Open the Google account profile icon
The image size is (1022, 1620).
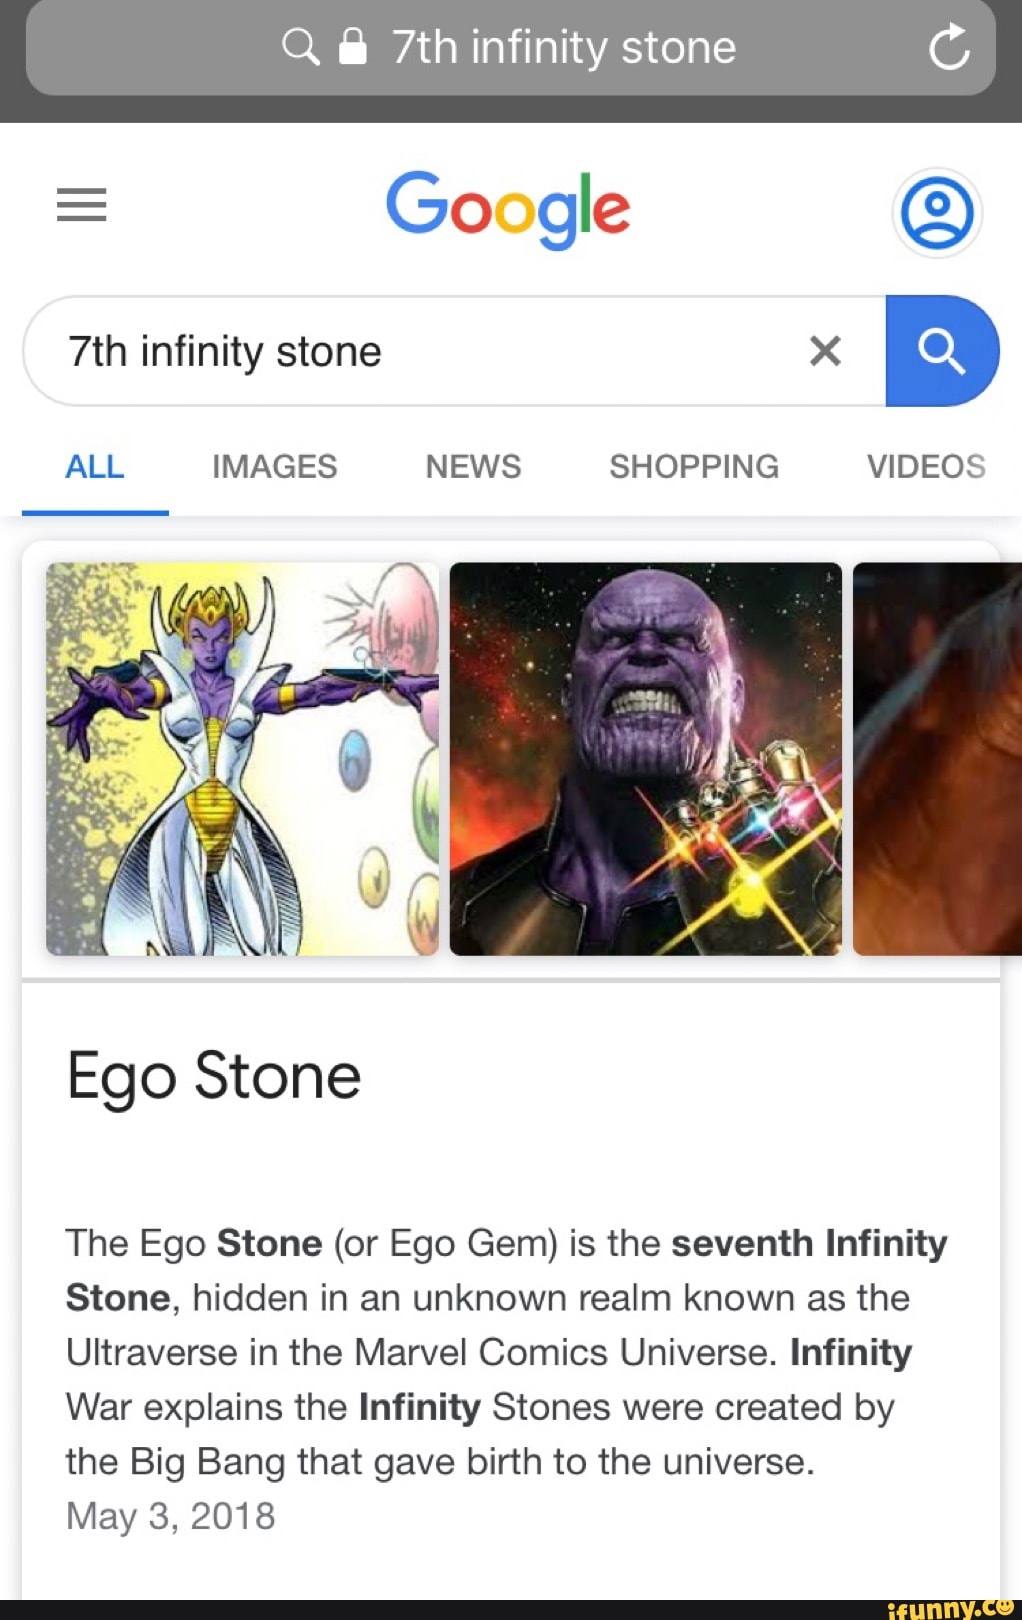click(936, 213)
